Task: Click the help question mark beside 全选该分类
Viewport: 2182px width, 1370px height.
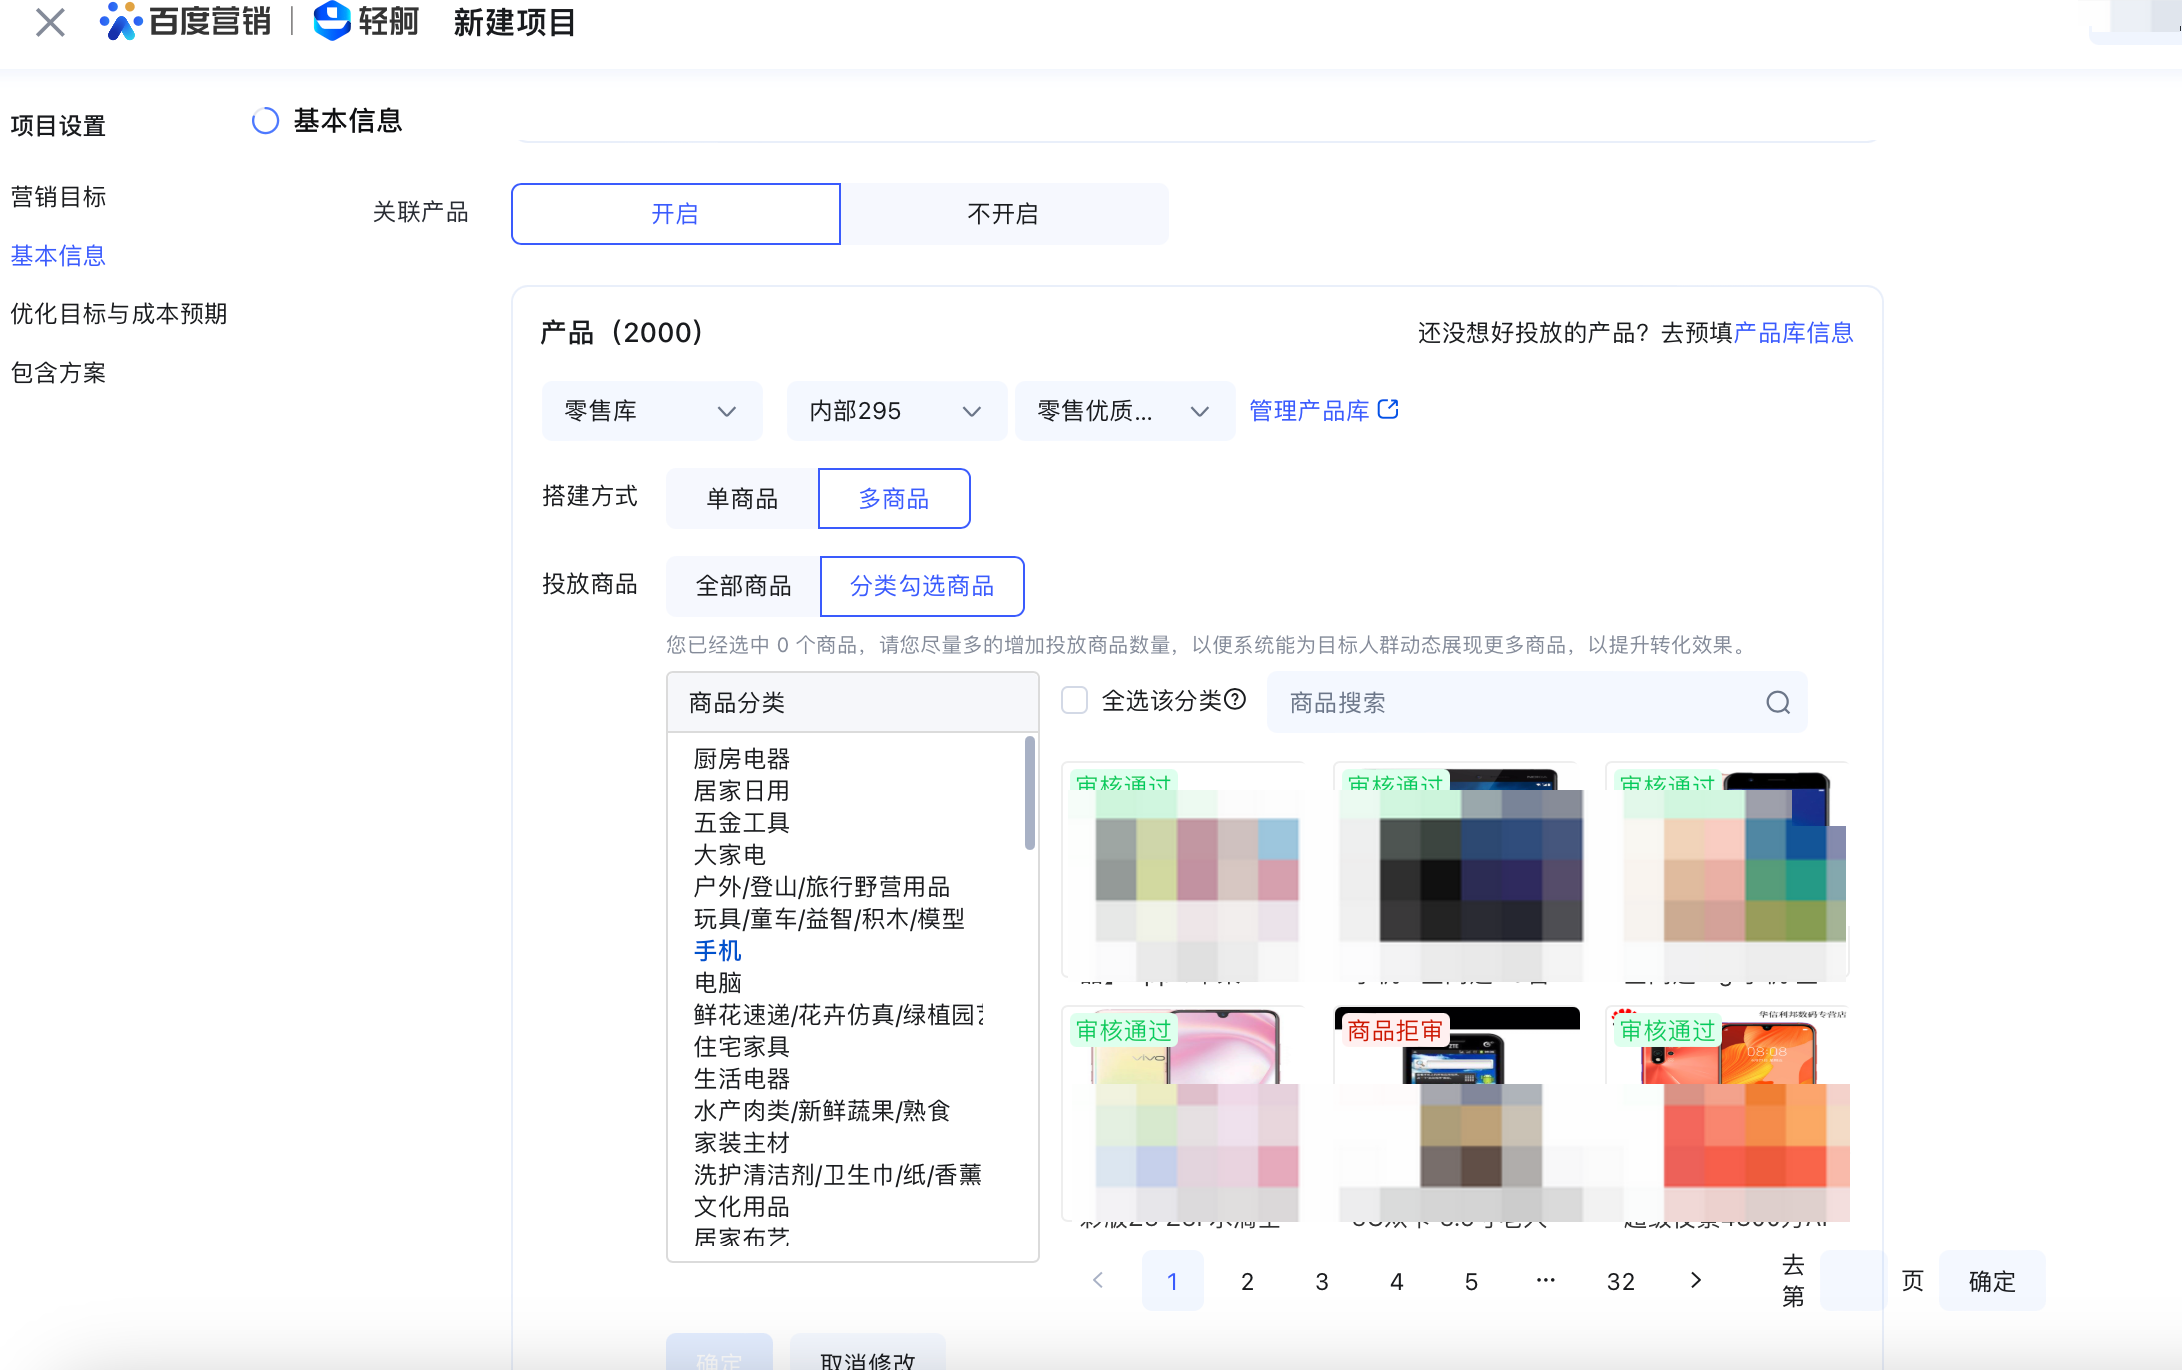Action: click(1236, 700)
